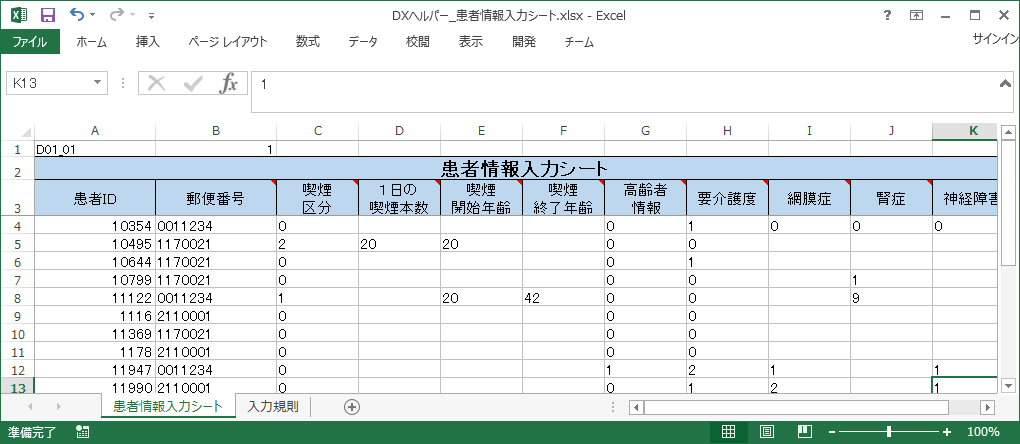Click the zoom slider handle
This screenshot has width=1020, height=444.
coord(889,432)
